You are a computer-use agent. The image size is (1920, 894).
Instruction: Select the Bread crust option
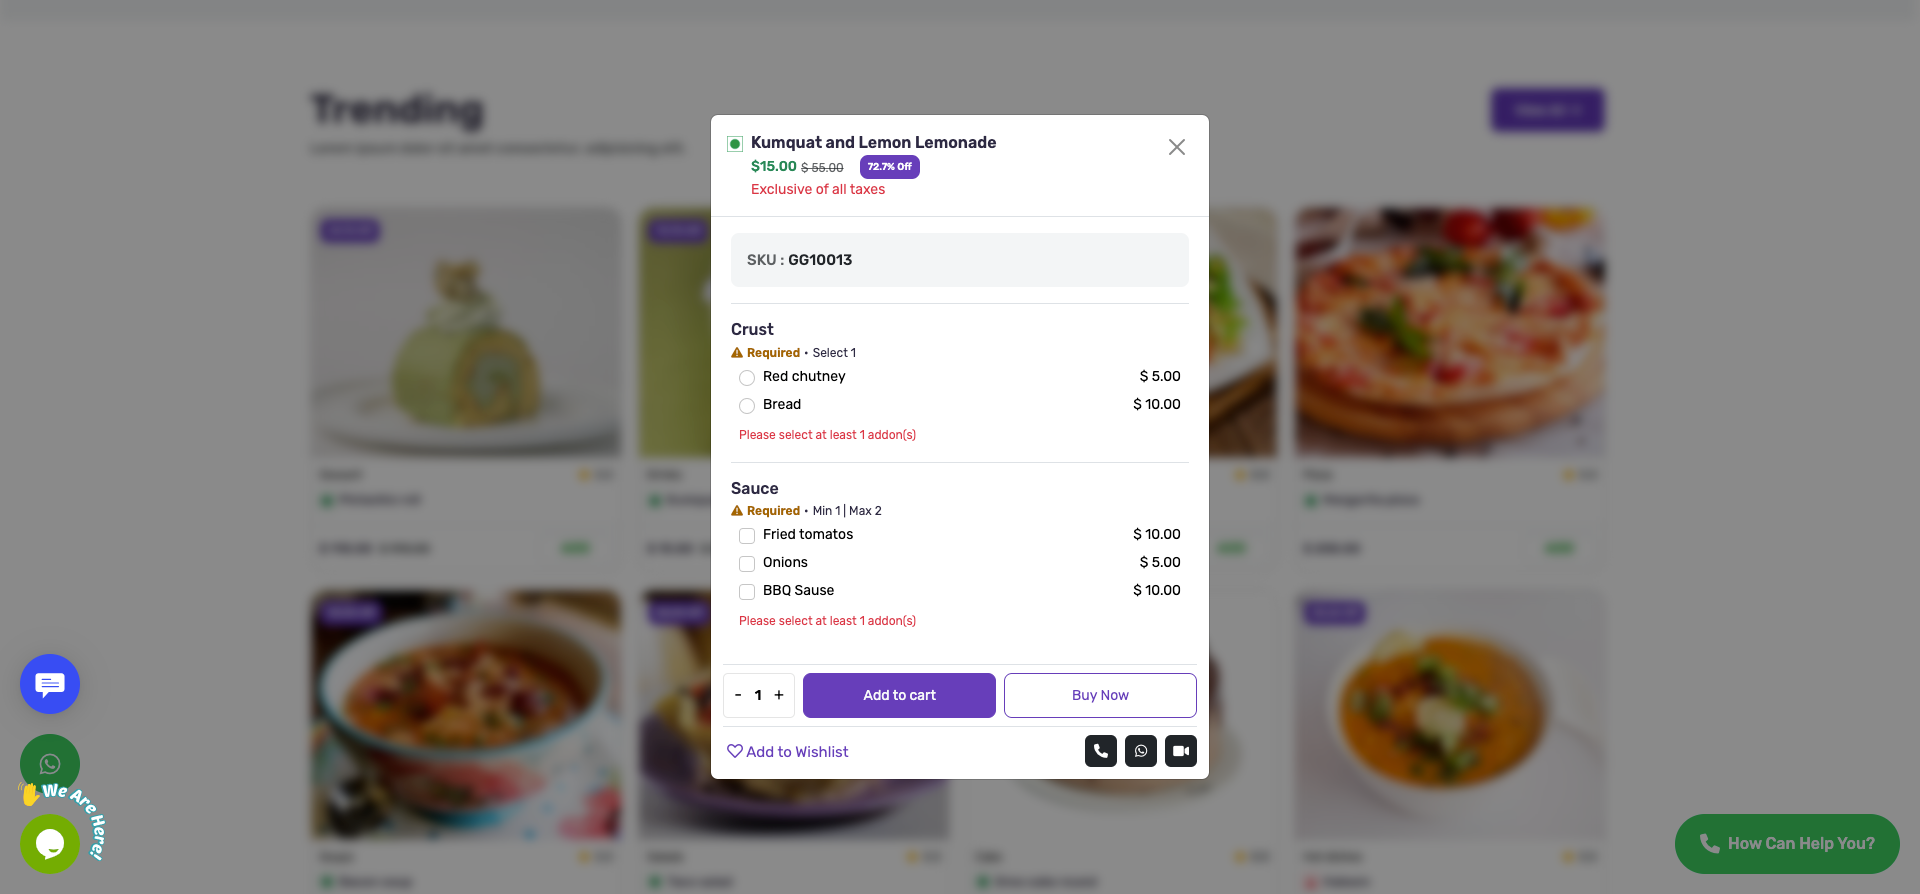[746, 406]
